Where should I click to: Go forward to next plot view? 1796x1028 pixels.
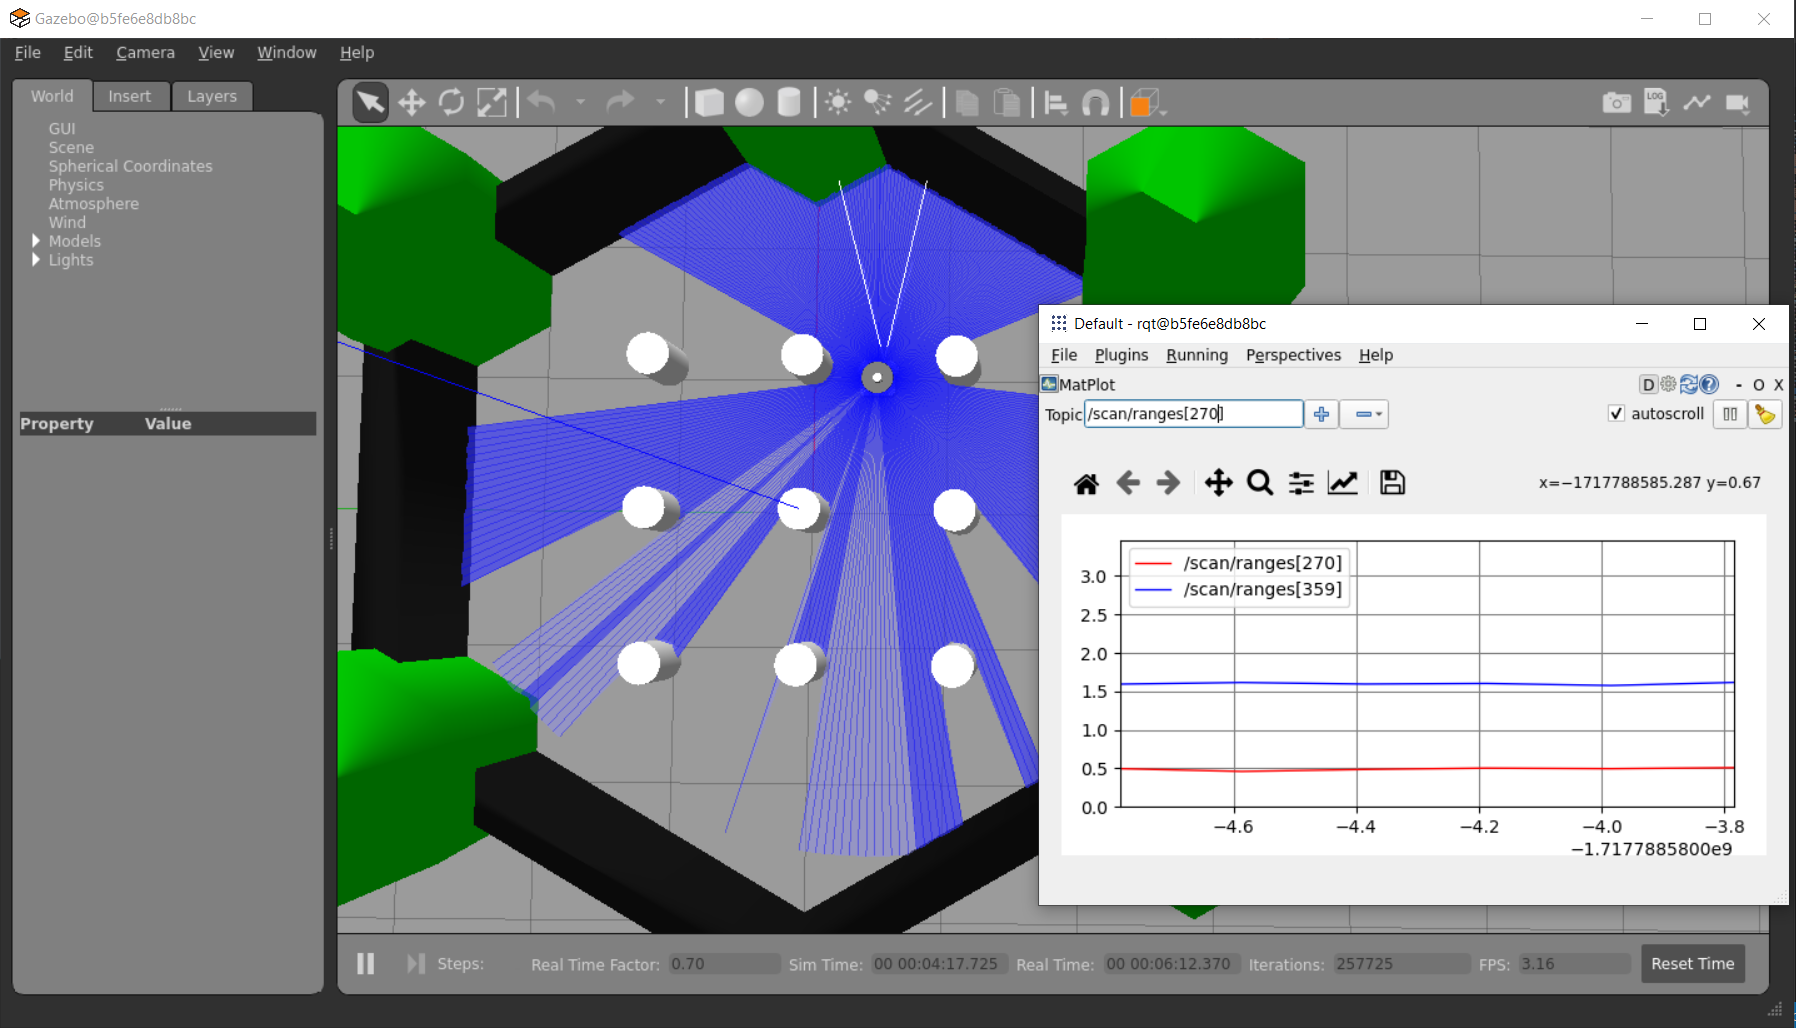point(1168,484)
